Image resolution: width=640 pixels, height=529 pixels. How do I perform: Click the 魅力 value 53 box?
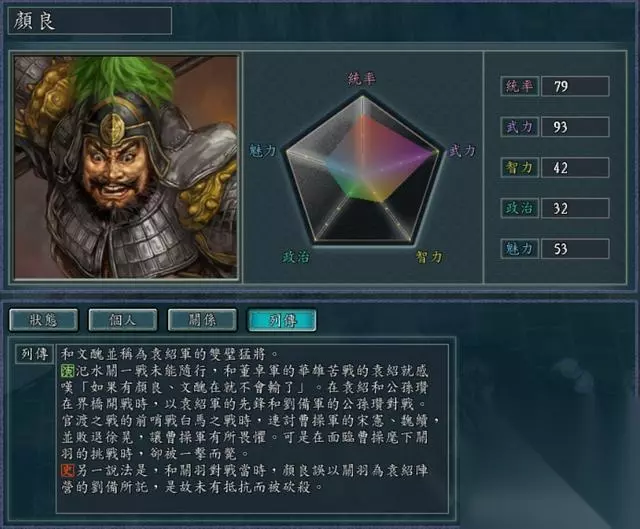(575, 249)
